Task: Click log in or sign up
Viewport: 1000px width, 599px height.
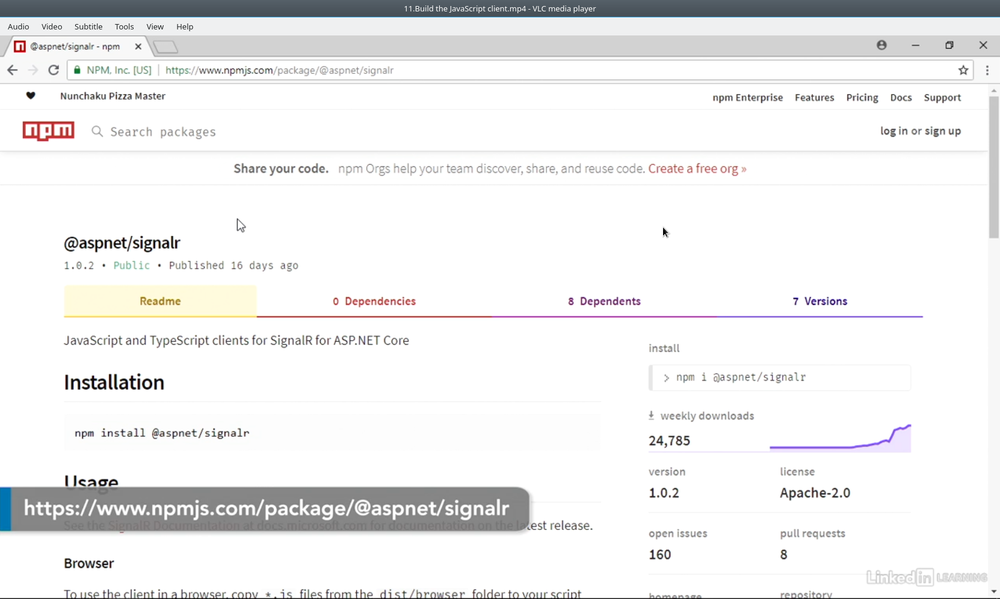Action: pos(920,131)
